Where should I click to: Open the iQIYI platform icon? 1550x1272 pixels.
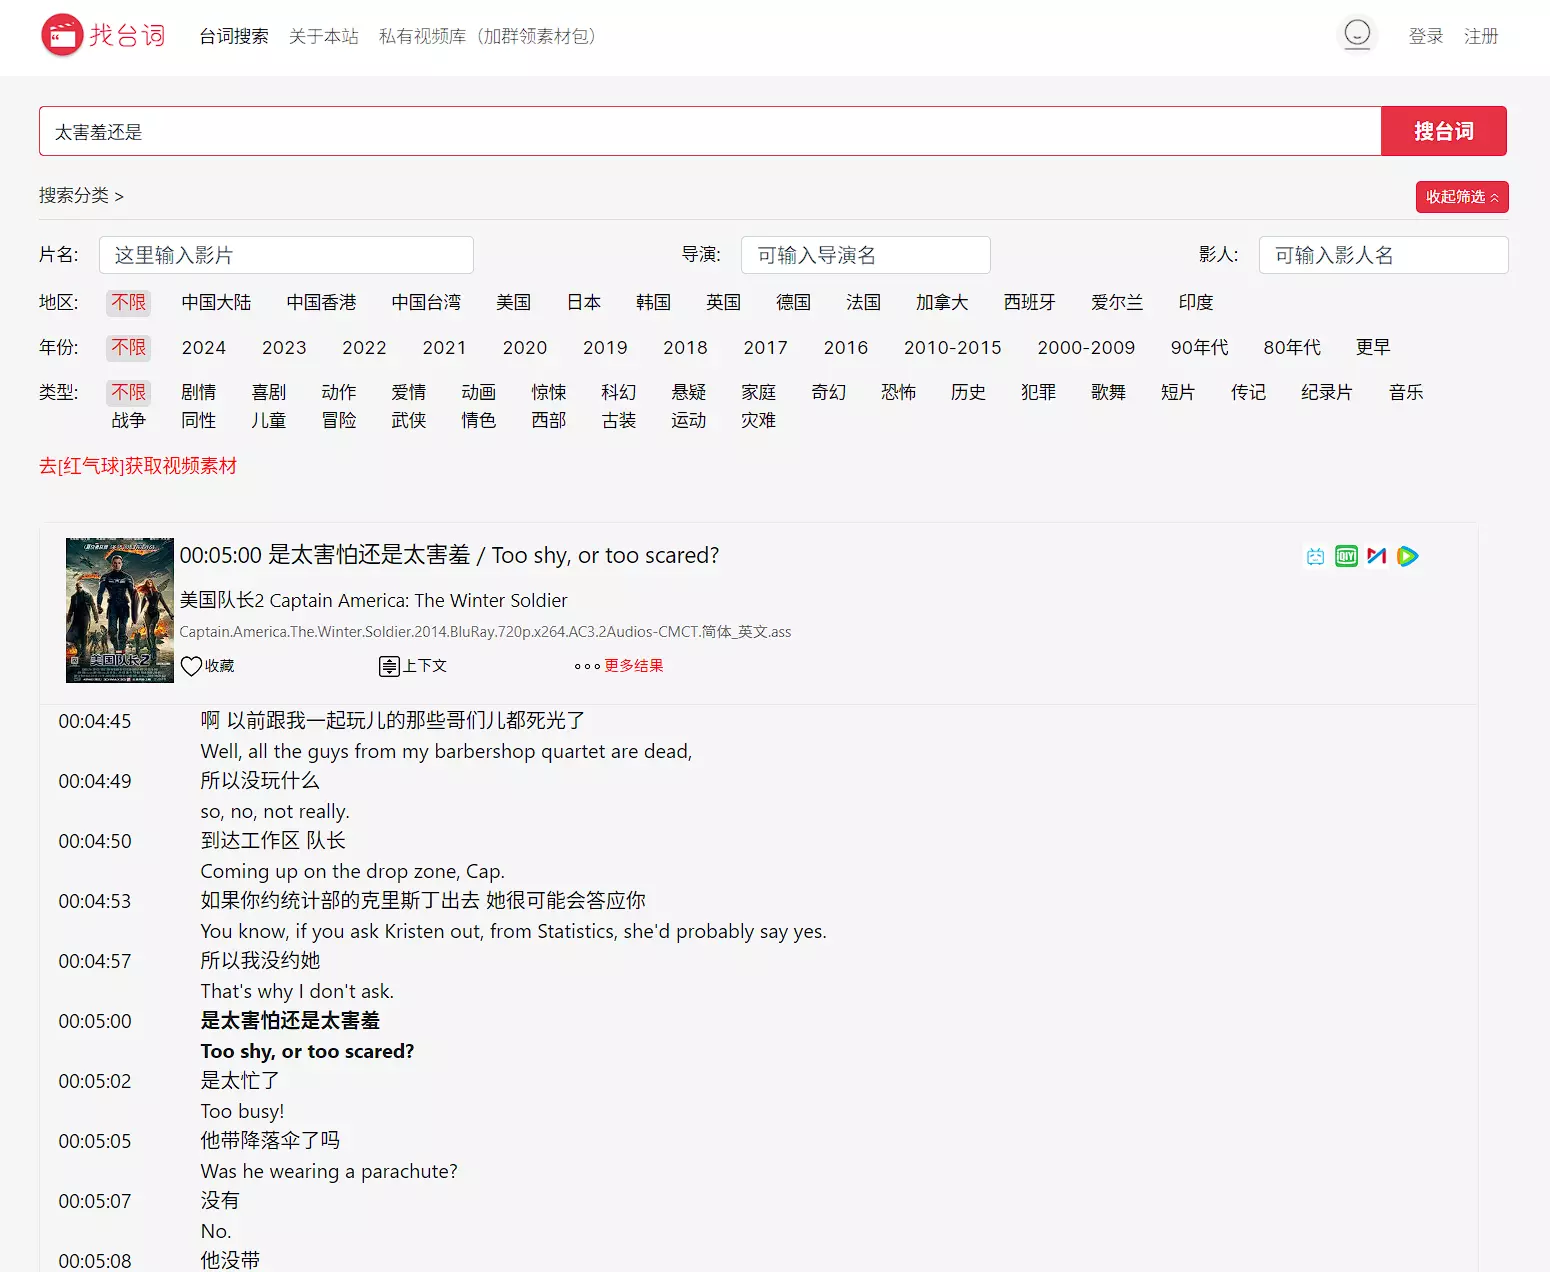(x=1346, y=557)
